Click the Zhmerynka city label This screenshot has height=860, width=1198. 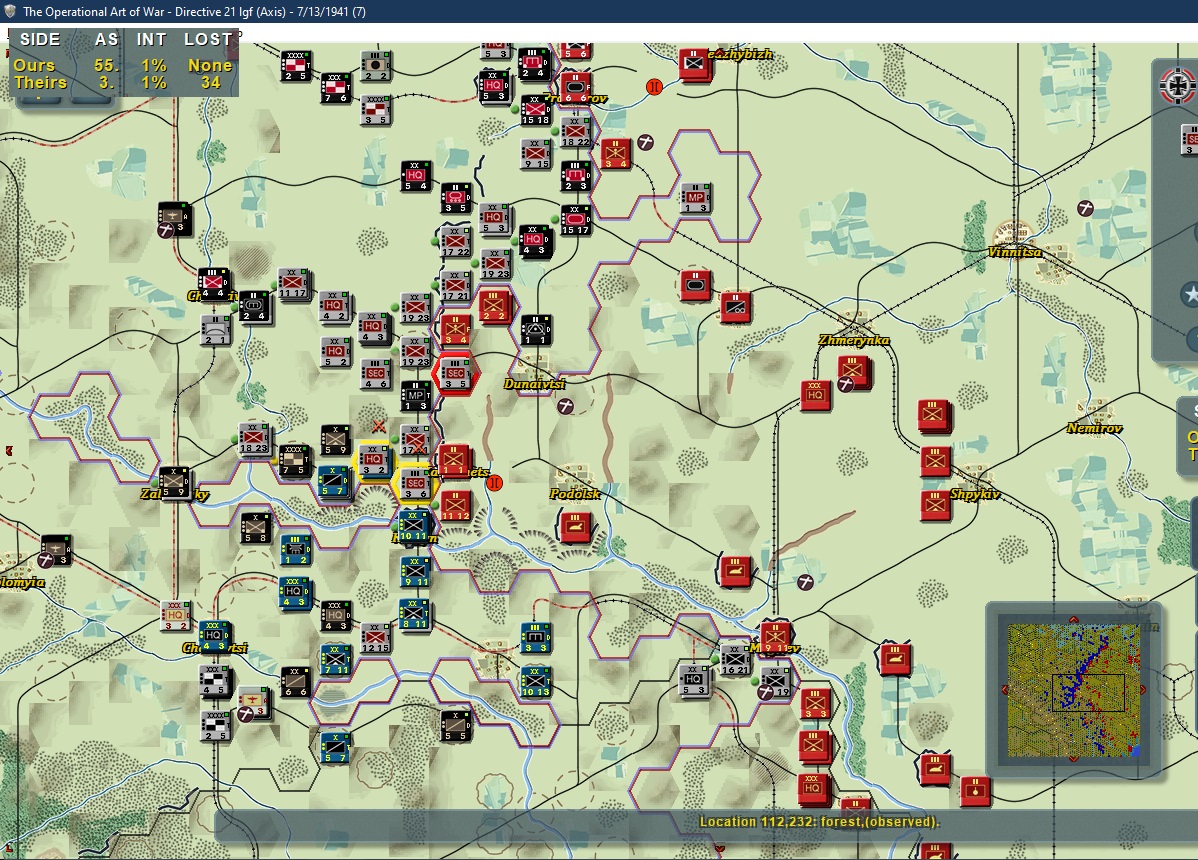tap(853, 340)
